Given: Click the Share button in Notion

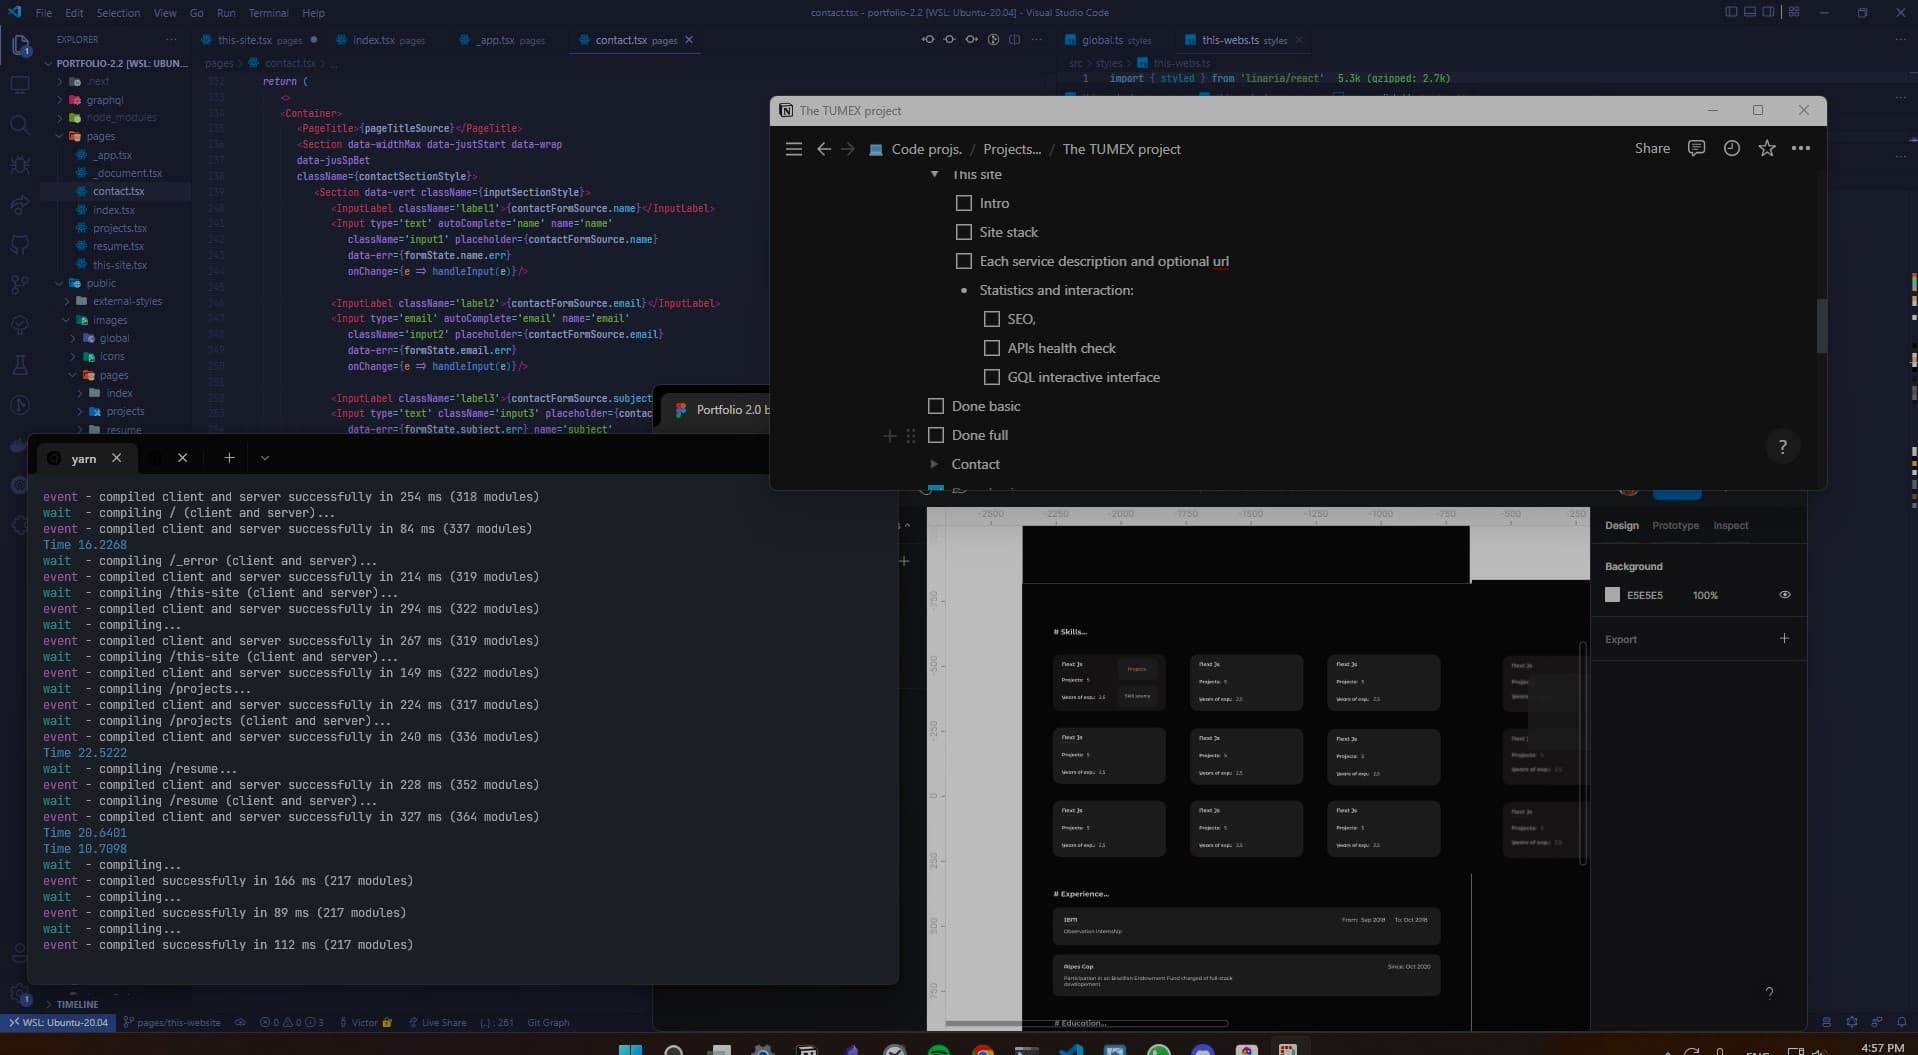Looking at the screenshot, I should (1652, 148).
